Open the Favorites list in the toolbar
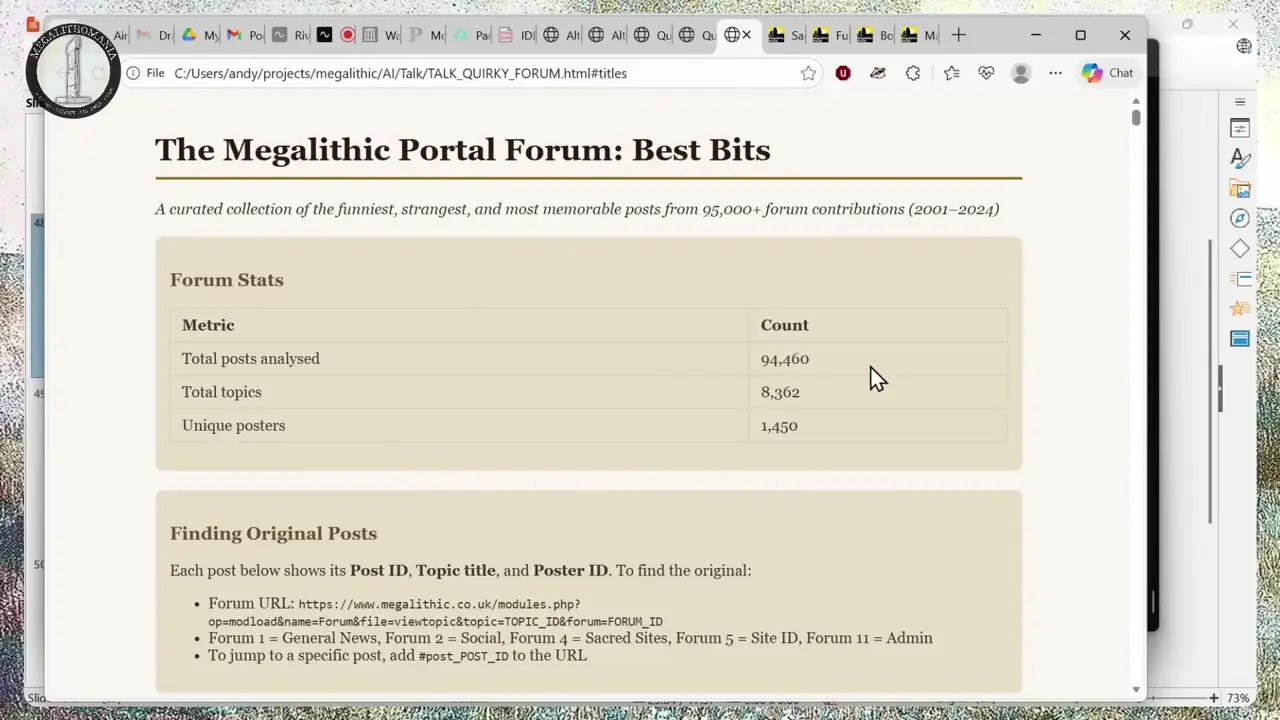This screenshot has width=1280, height=720. pyautogui.click(x=951, y=73)
